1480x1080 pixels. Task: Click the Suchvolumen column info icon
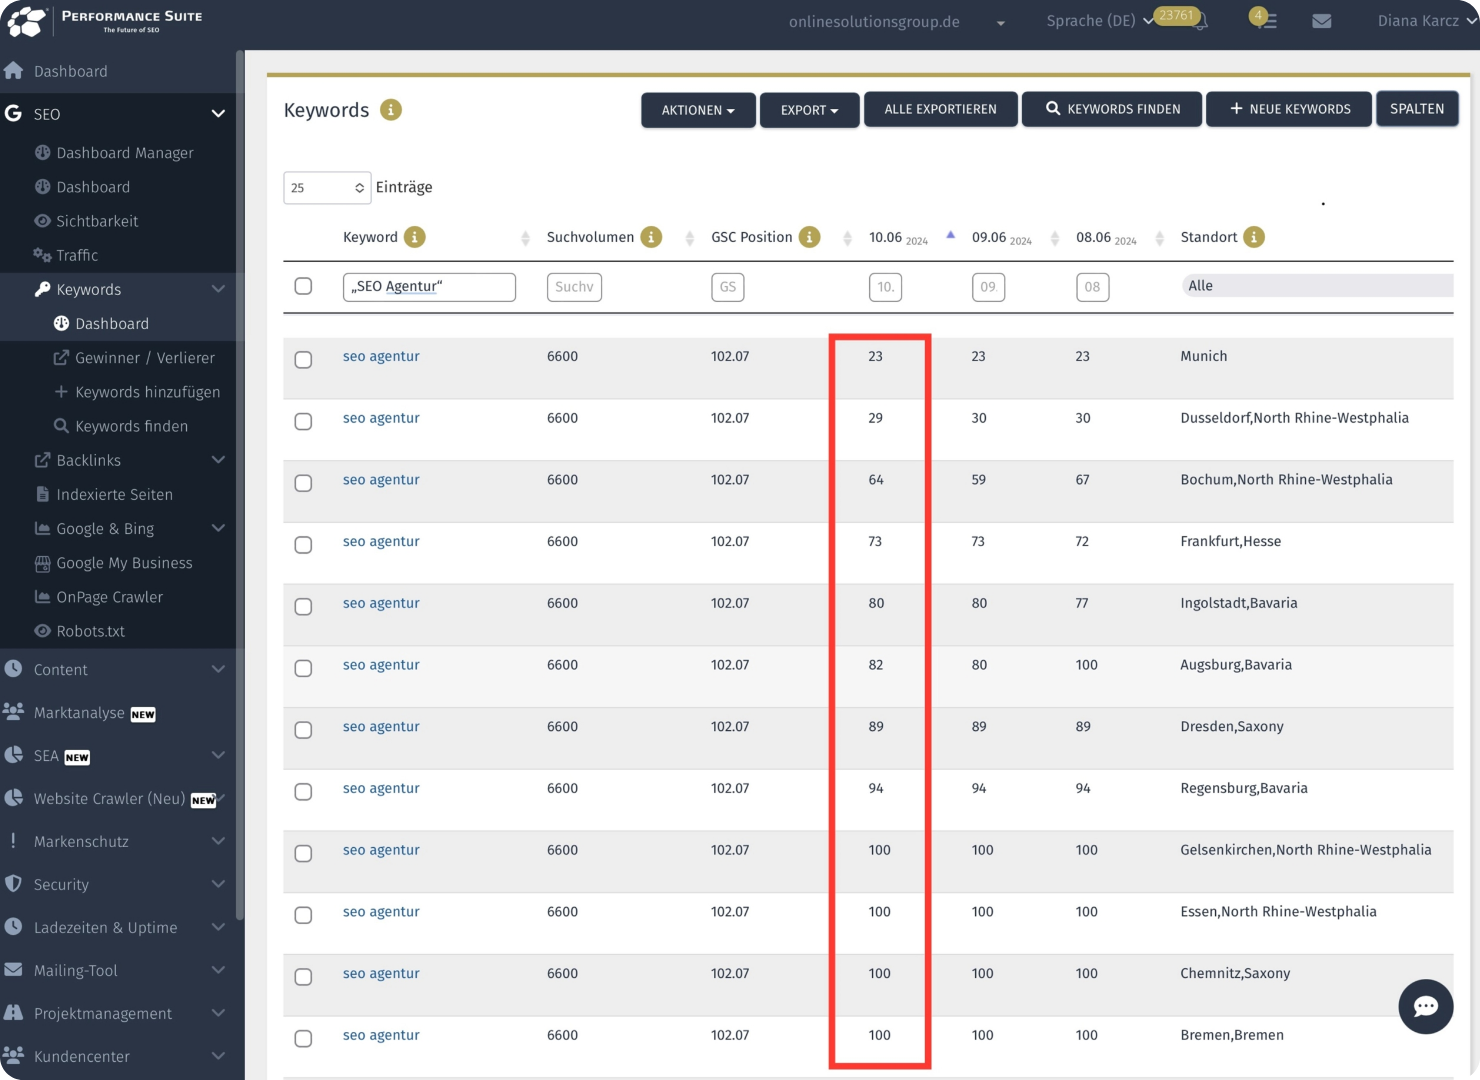pos(651,237)
